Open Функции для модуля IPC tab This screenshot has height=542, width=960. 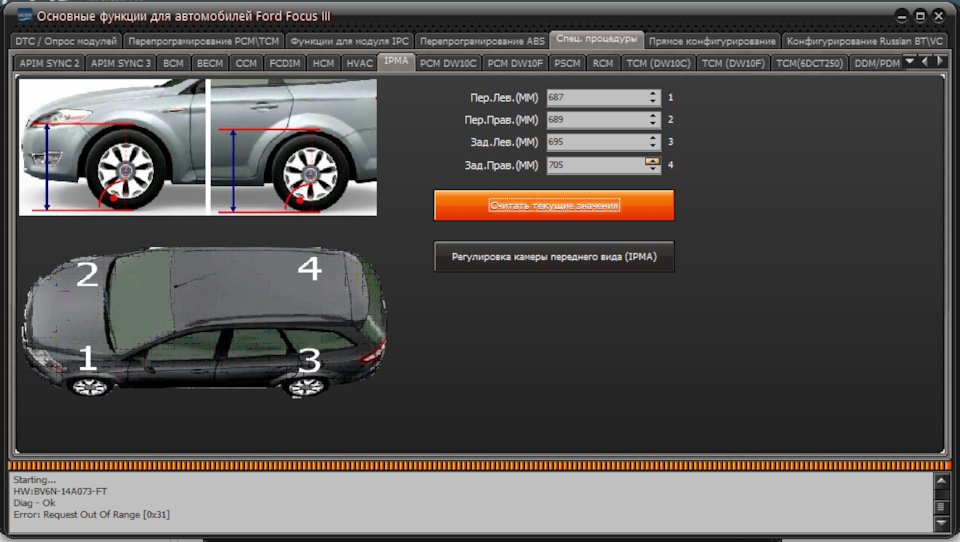[x=349, y=41]
